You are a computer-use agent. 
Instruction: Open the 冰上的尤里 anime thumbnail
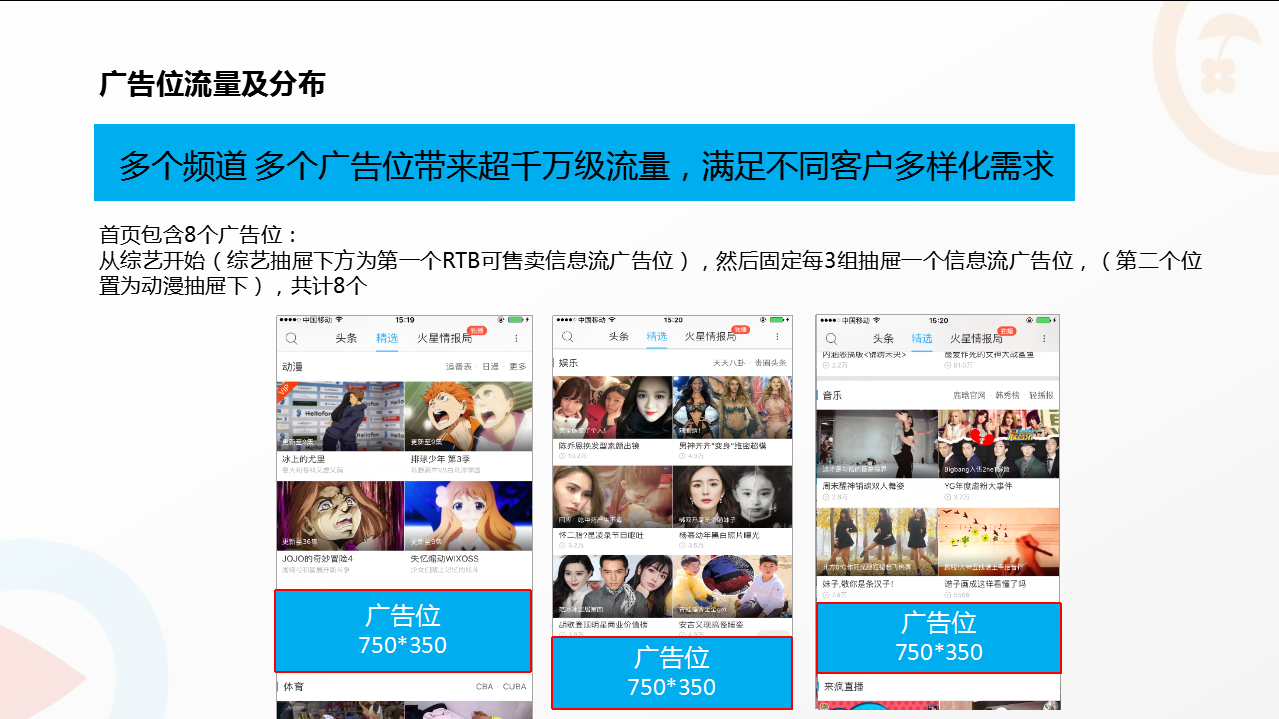click(340, 415)
